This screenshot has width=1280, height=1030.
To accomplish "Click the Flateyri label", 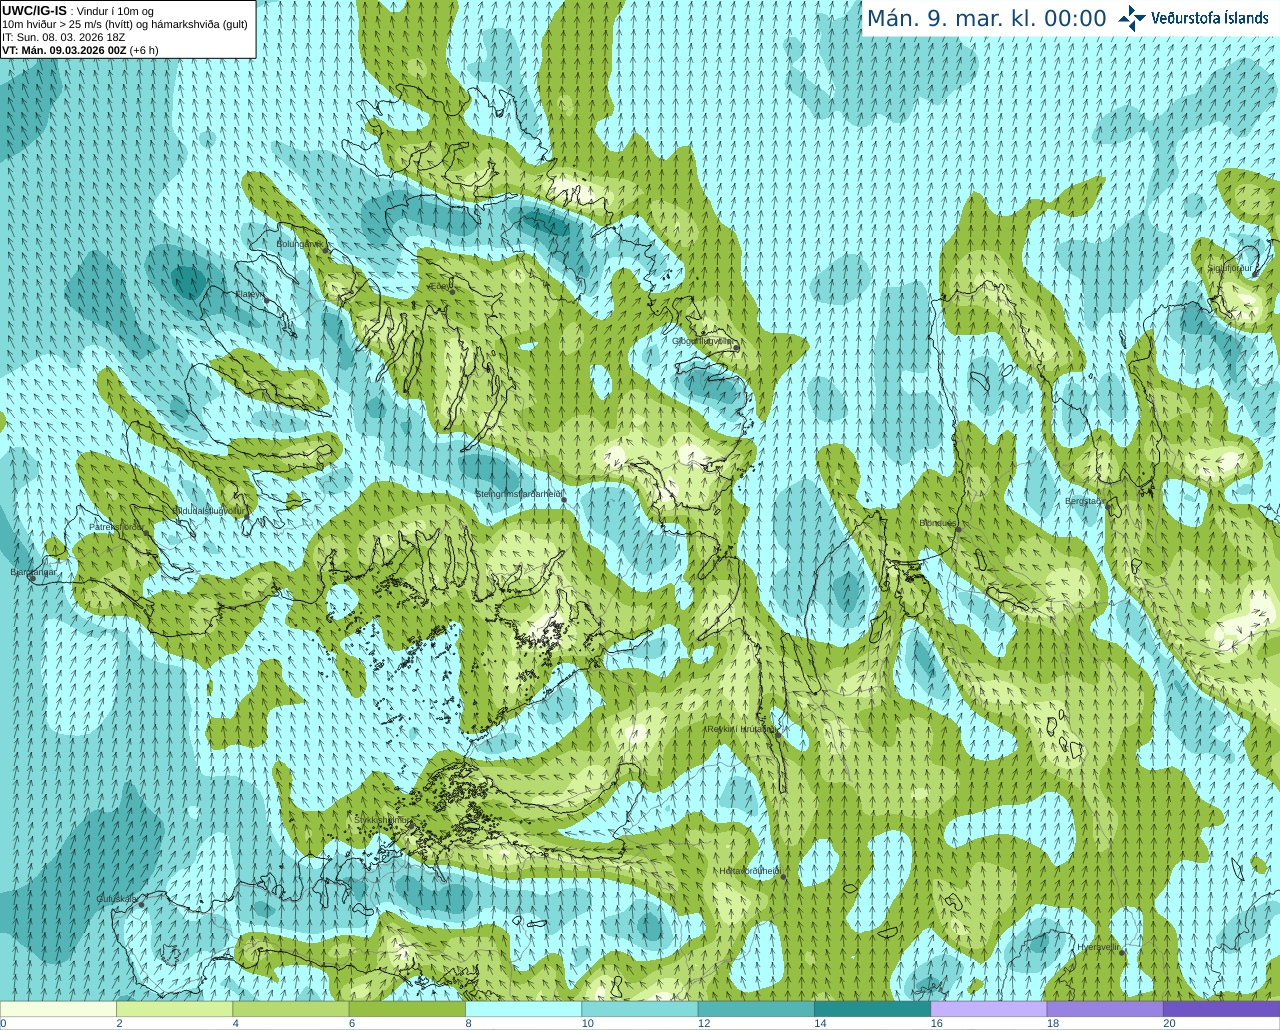I will [249, 294].
